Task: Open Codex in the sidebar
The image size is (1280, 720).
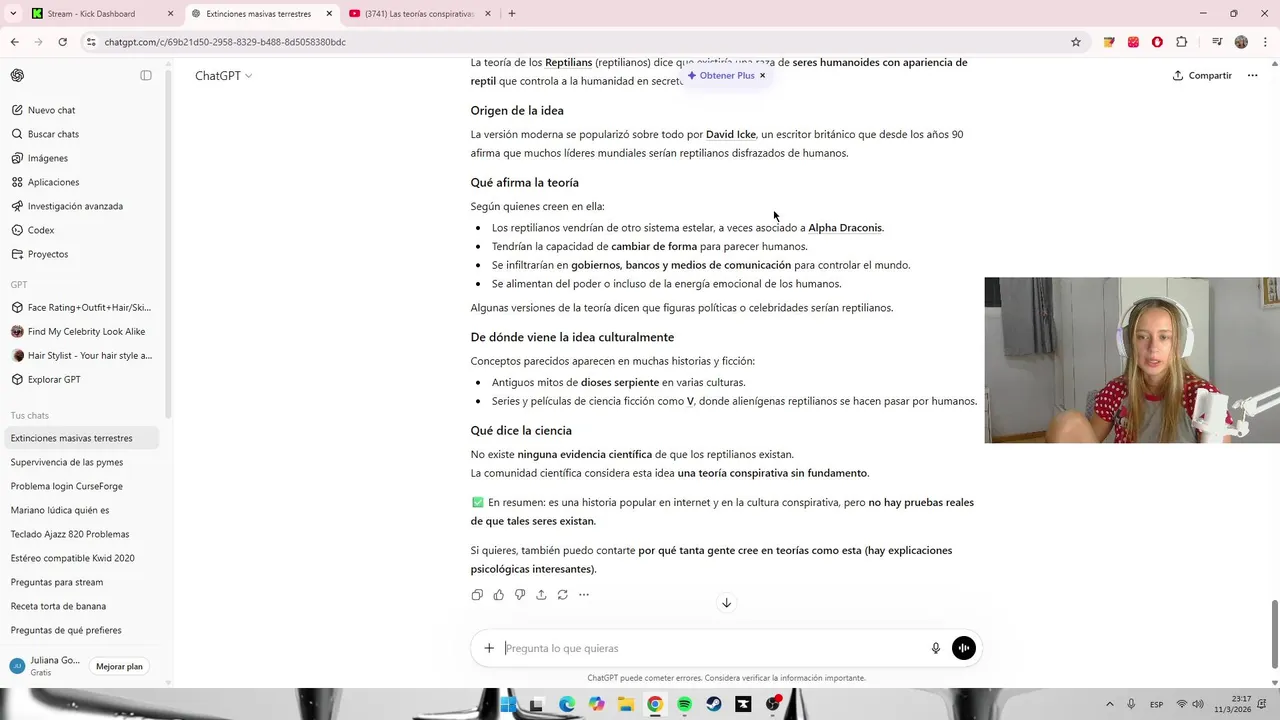Action: click(82, 230)
